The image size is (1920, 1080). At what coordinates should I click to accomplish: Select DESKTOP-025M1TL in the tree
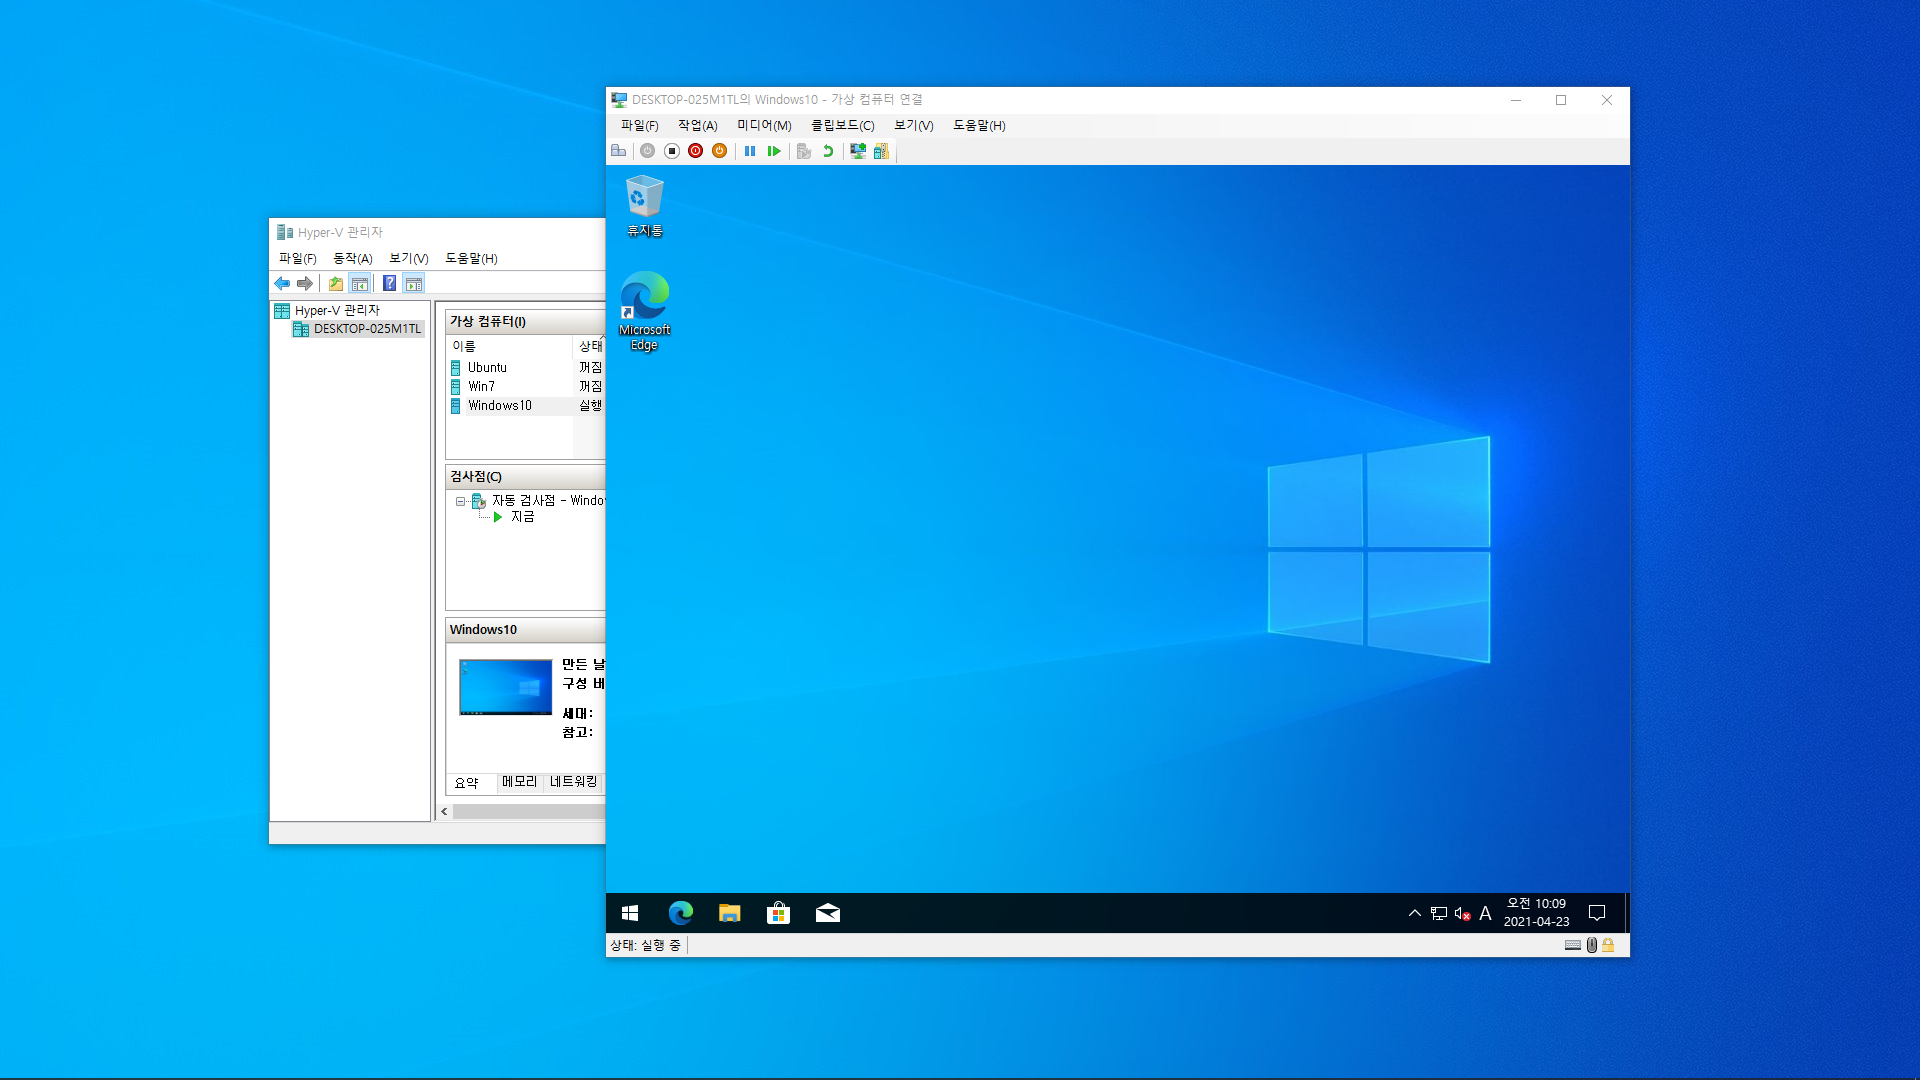pos(366,329)
